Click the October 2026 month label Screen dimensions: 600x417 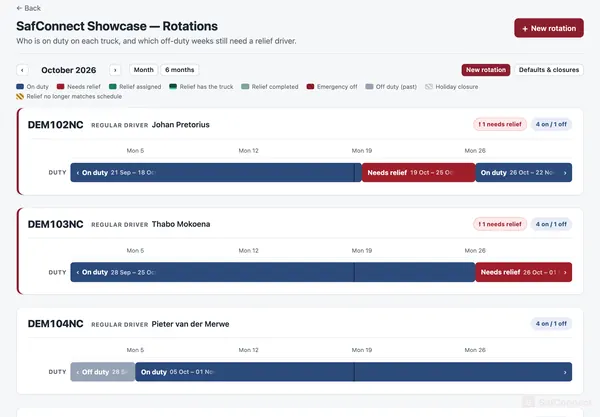[x=68, y=70]
